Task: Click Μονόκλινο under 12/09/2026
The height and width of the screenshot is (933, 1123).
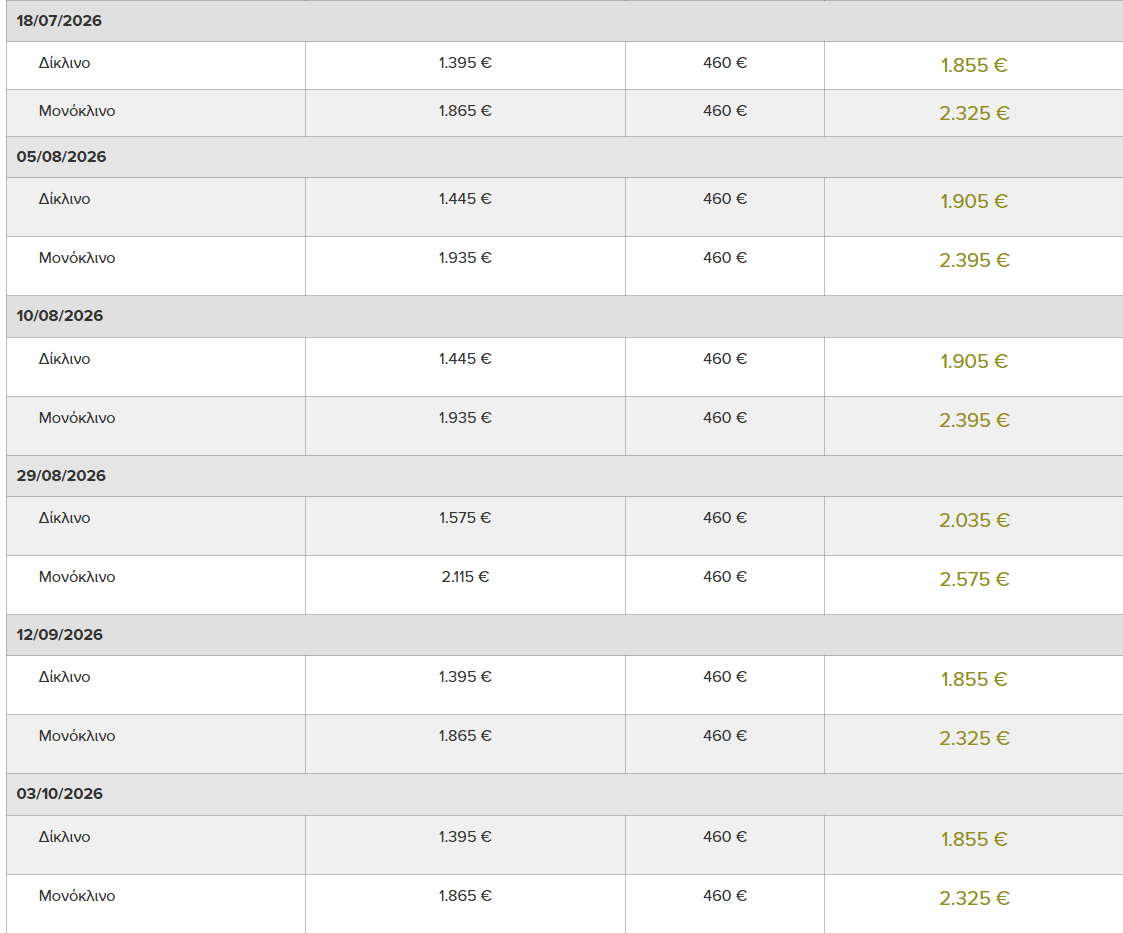Action: [77, 736]
